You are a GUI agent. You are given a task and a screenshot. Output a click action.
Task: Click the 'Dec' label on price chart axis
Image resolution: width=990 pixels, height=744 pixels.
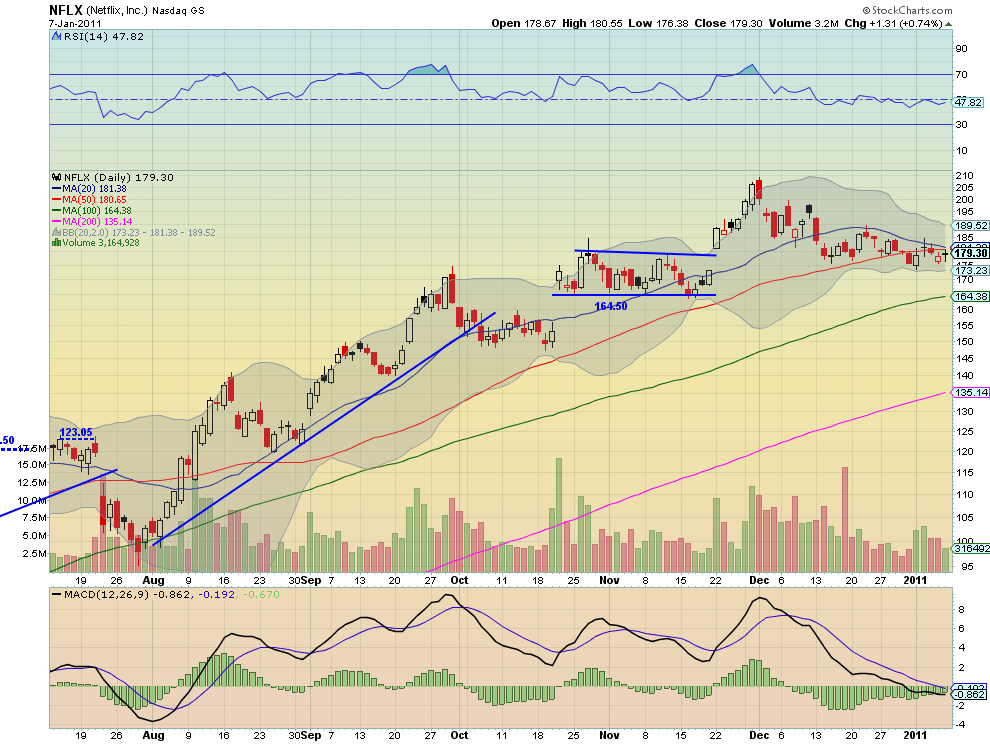[x=759, y=580]
